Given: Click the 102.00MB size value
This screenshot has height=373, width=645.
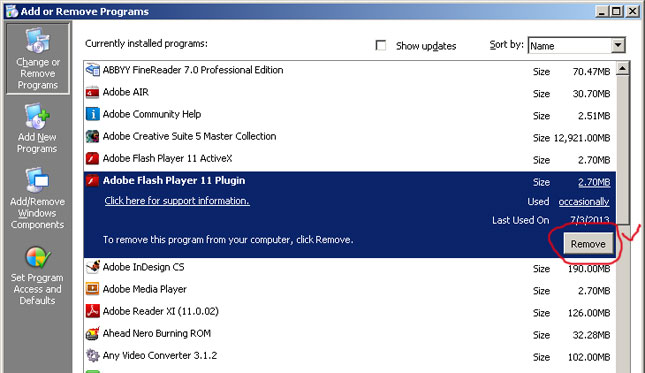Looking at the screenshot, I should [589, 357].
